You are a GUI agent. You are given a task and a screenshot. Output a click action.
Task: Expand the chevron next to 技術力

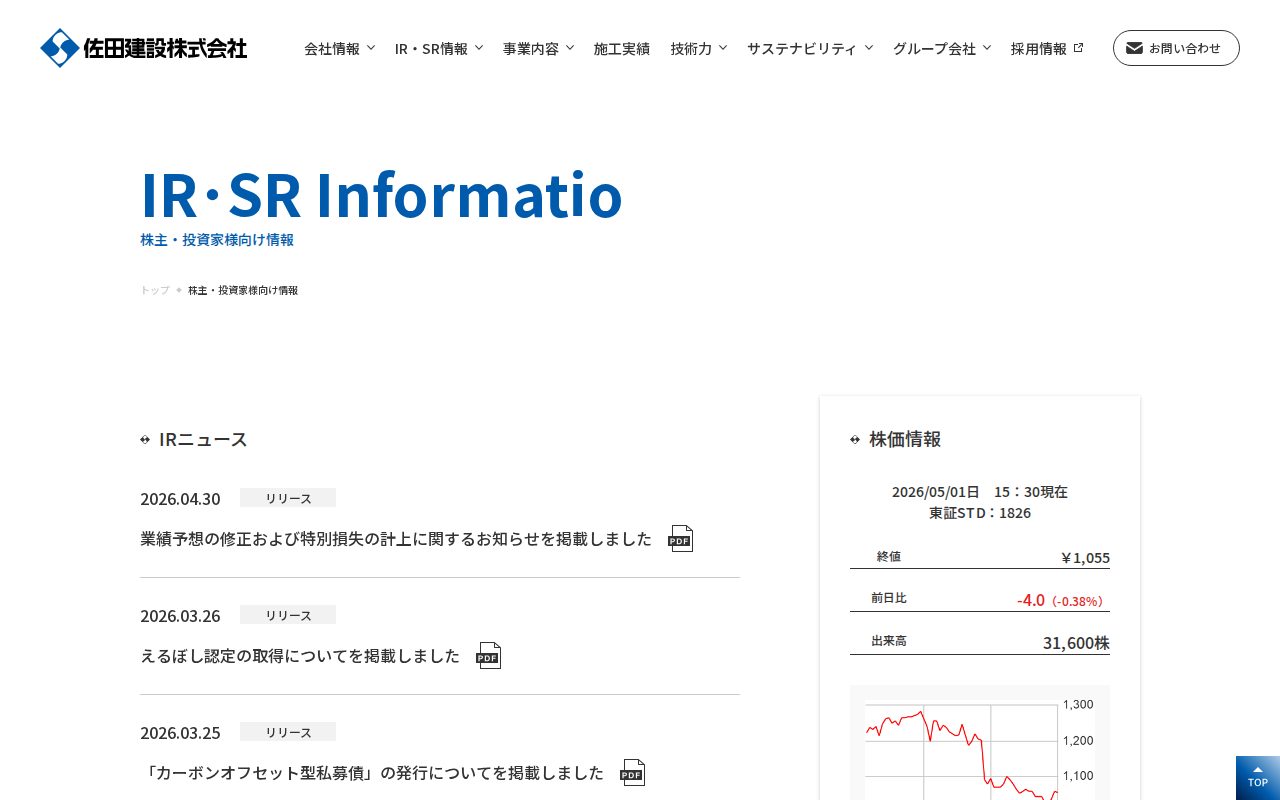click(x=723, y=47)
